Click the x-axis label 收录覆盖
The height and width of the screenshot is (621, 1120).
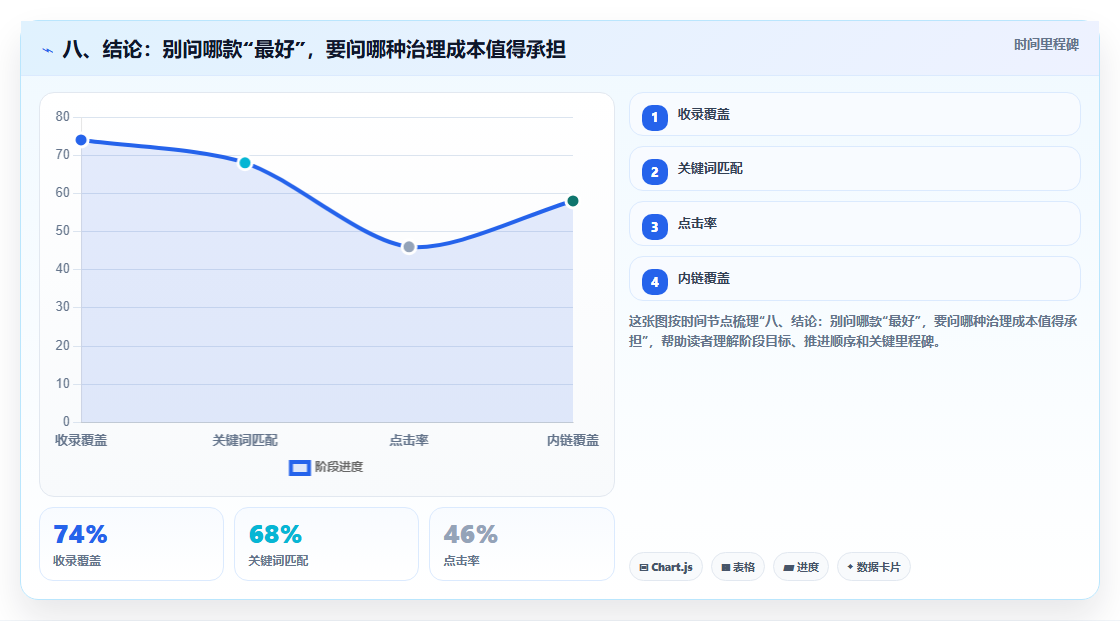coord(81,440)
